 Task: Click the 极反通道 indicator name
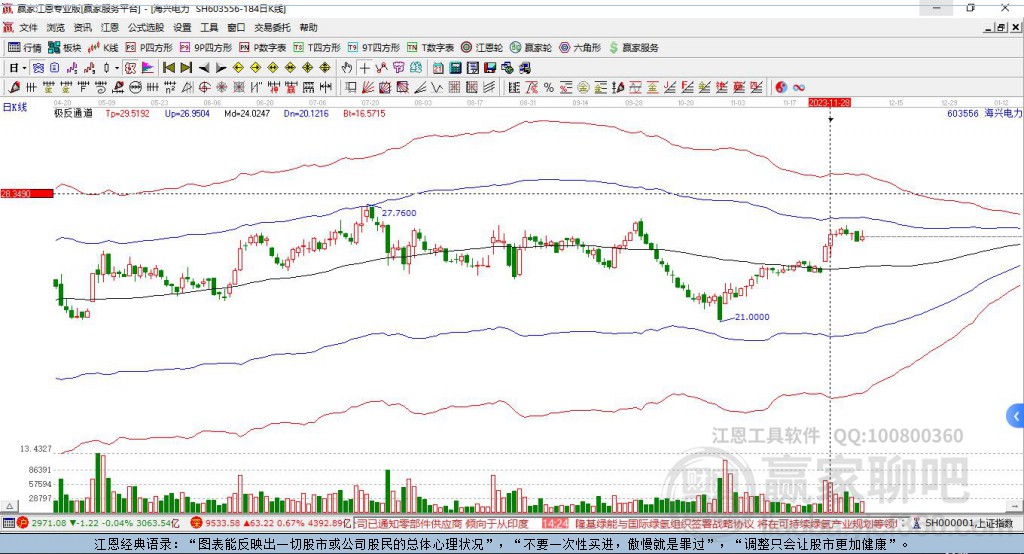click(73, 113)
